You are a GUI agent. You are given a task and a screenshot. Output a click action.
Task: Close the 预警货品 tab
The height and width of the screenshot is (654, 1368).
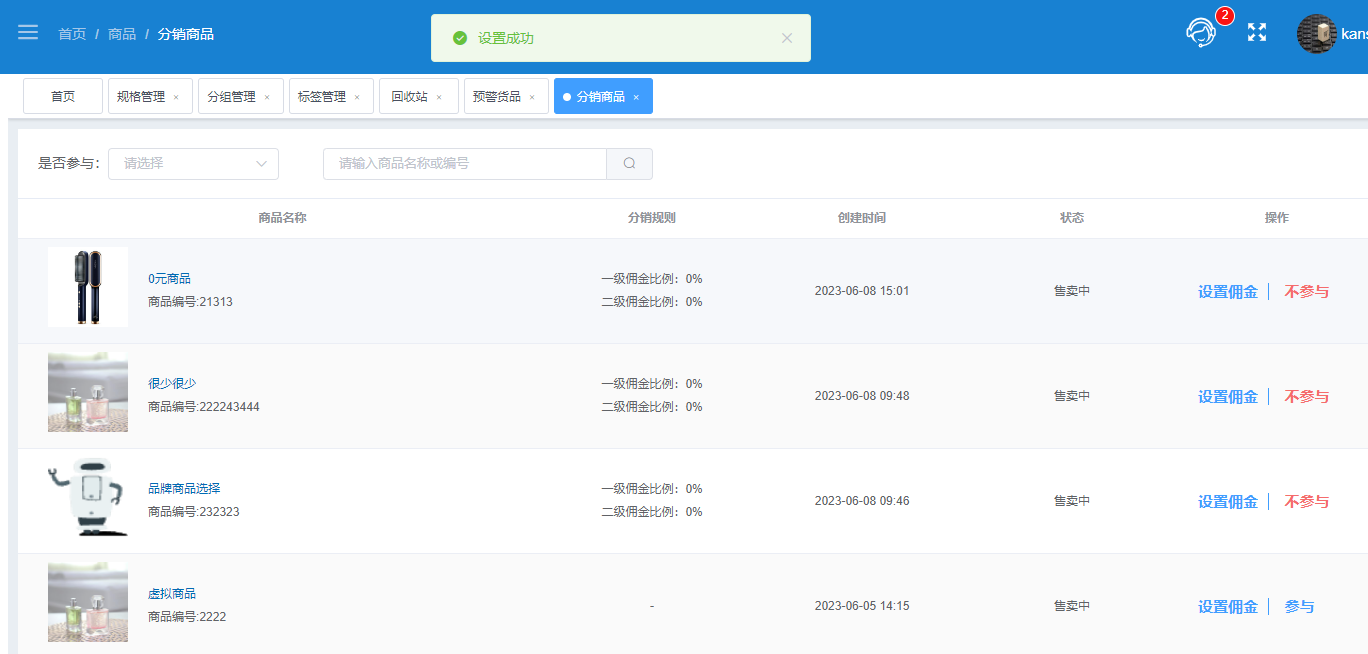click(532, 97)
